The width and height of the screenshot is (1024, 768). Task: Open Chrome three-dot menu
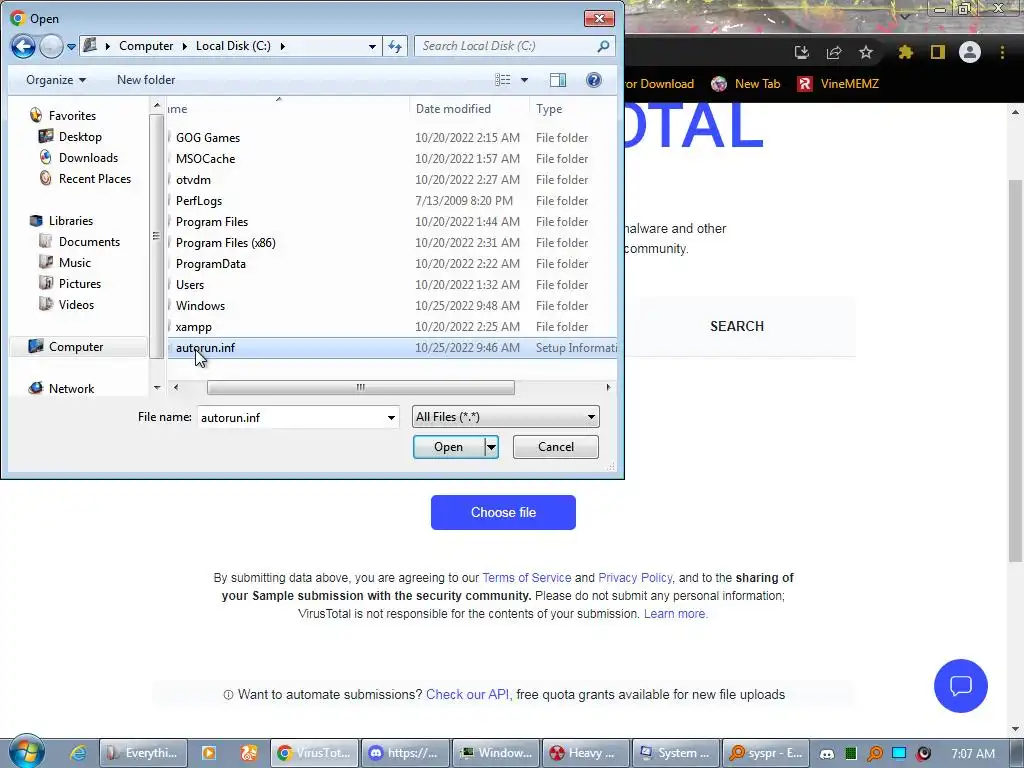1002,52
